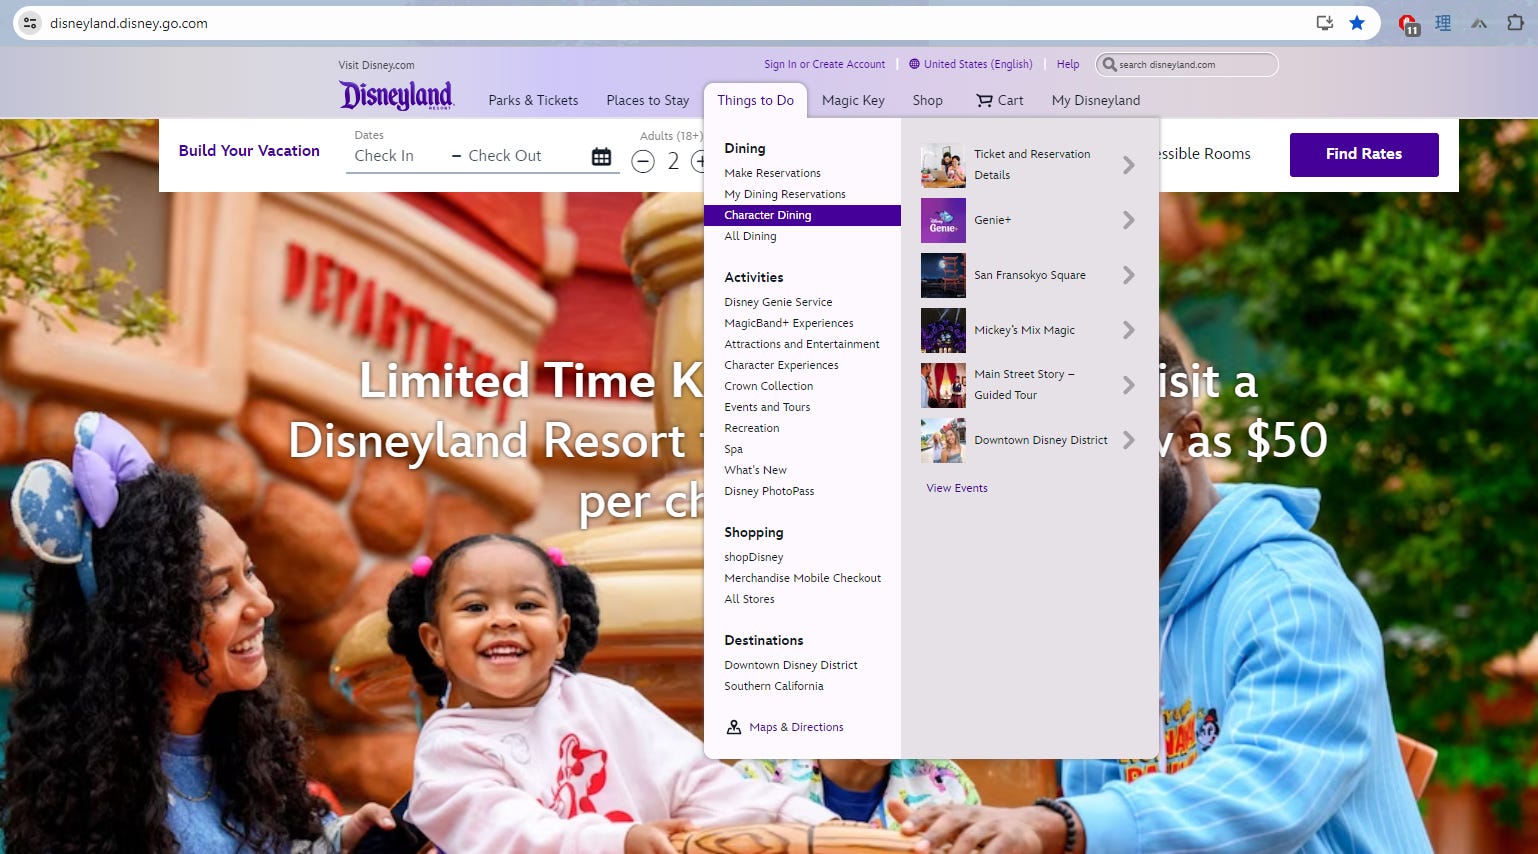Screen dimensions: 1538x854
Task: Click All Dining link
Action: 750,236
